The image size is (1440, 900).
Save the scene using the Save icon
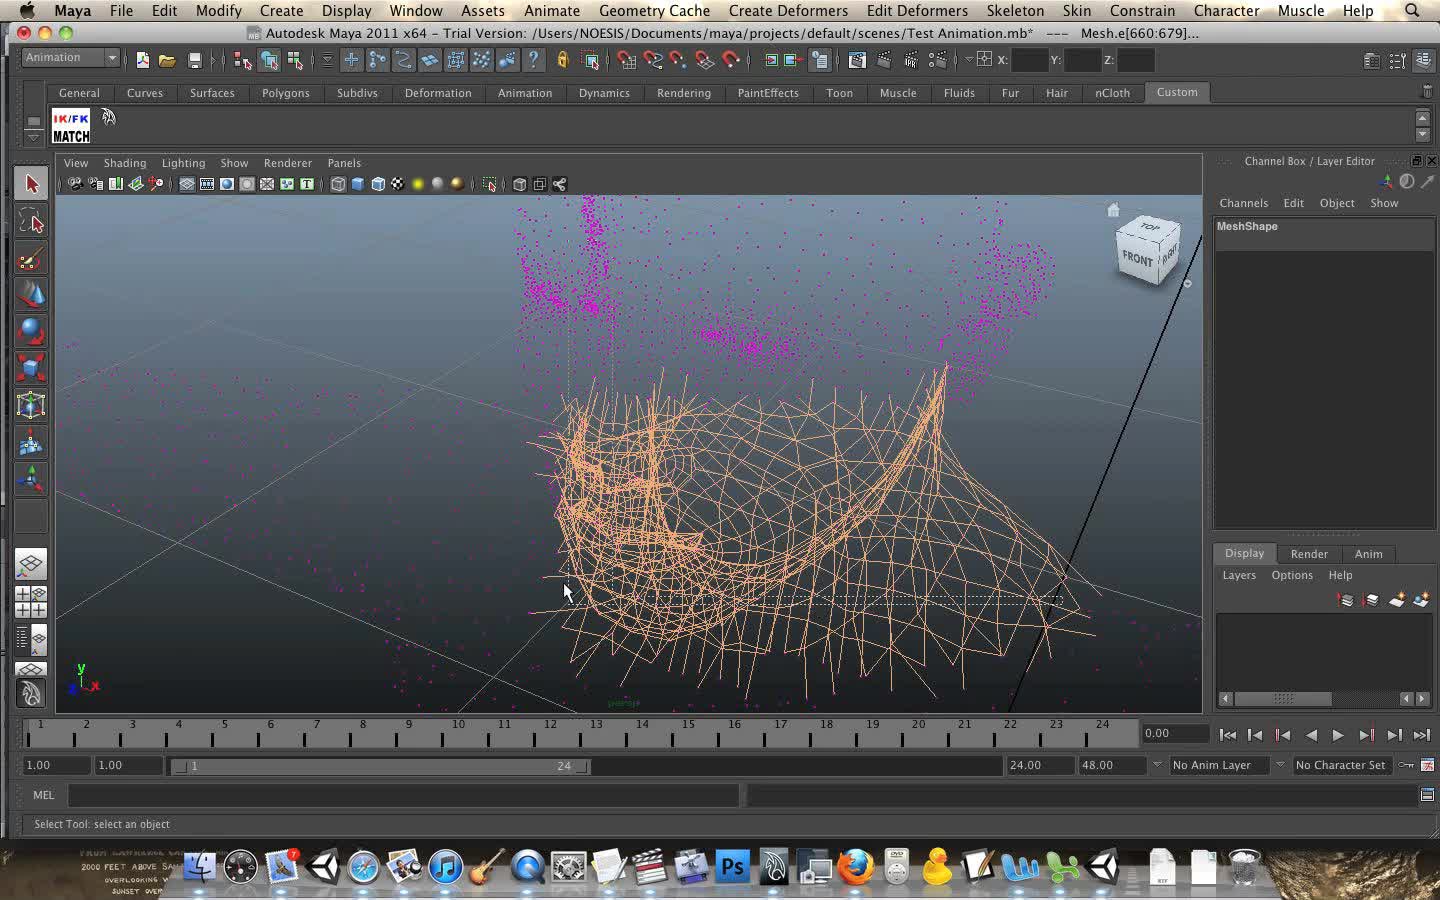(194, 60)
